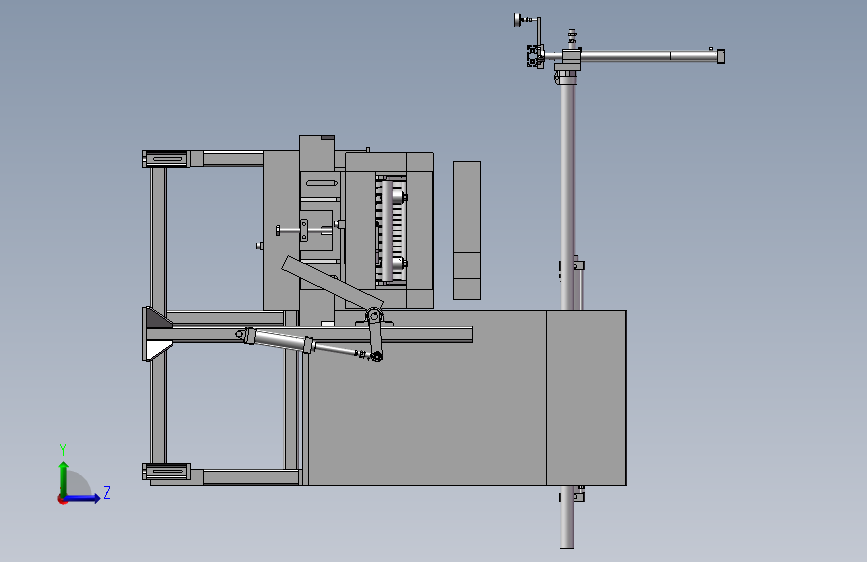Select the roller conveyor assembly inside the housing
The image size is (867, 562).
click(x=391, y=230)
